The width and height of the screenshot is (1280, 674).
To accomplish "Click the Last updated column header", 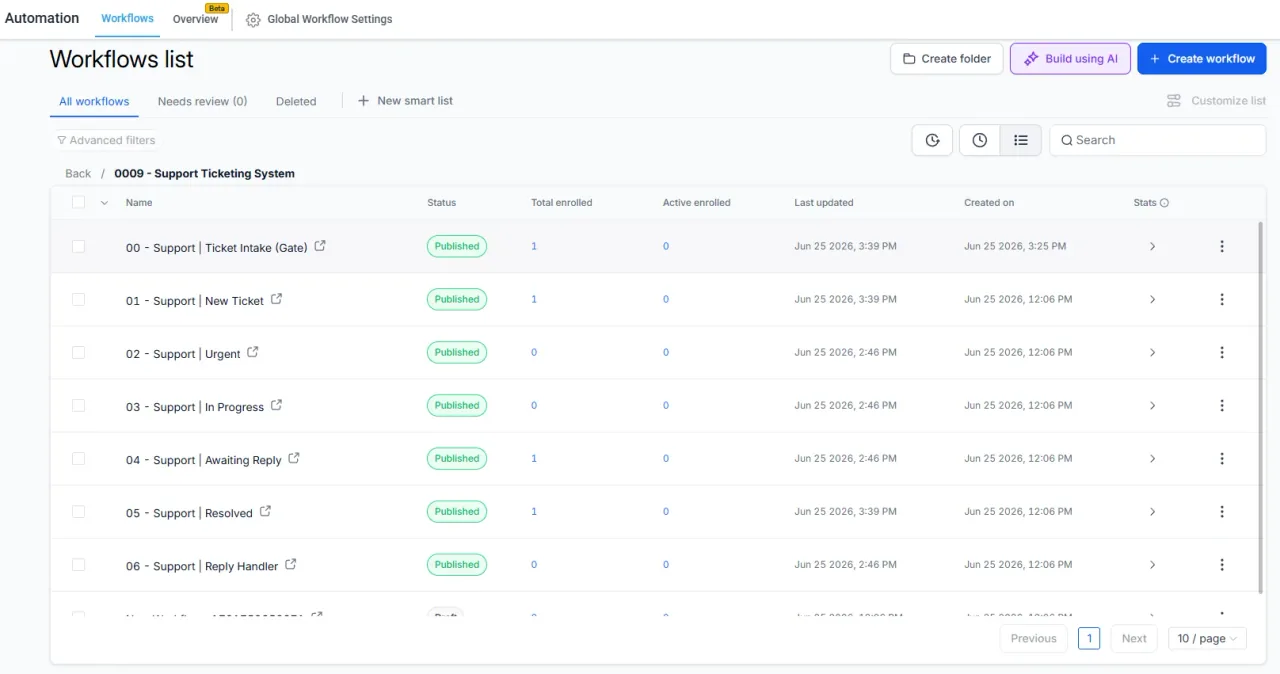I will click(x=824, y=203).
